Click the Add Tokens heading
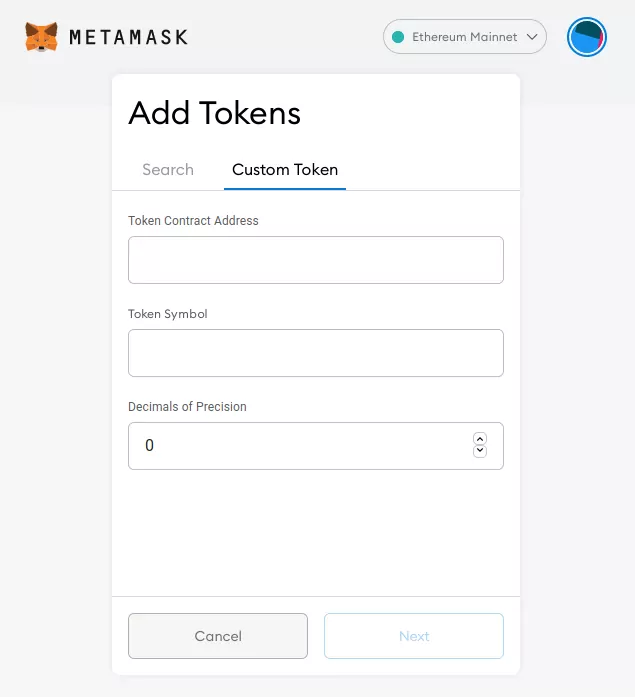Screen dimensions: 635x697 click(214, 113)
